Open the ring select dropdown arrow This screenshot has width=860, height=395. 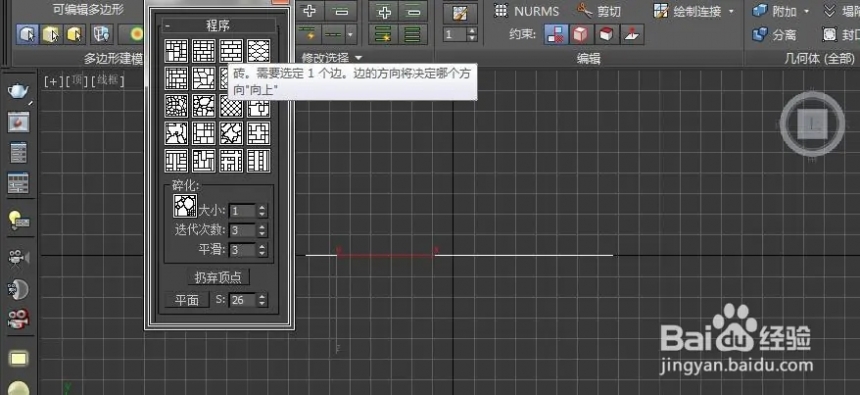coord(350,34)
